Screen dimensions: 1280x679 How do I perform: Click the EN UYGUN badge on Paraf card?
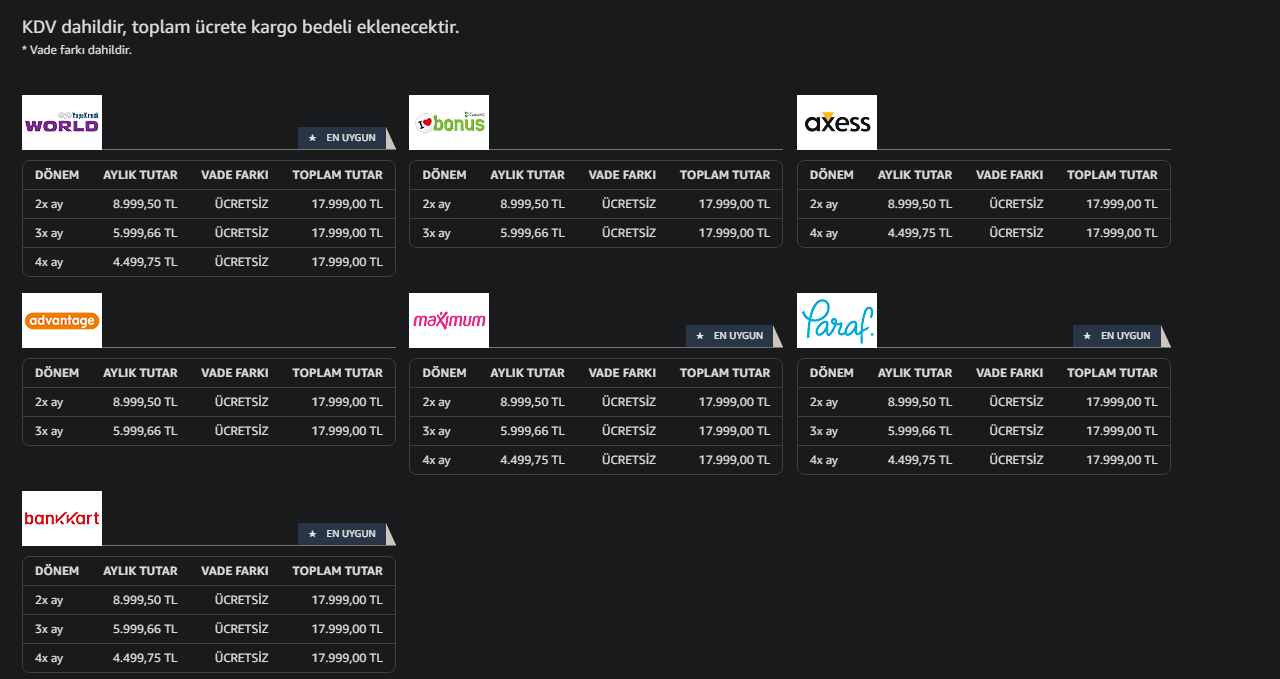coord(1117,336)
